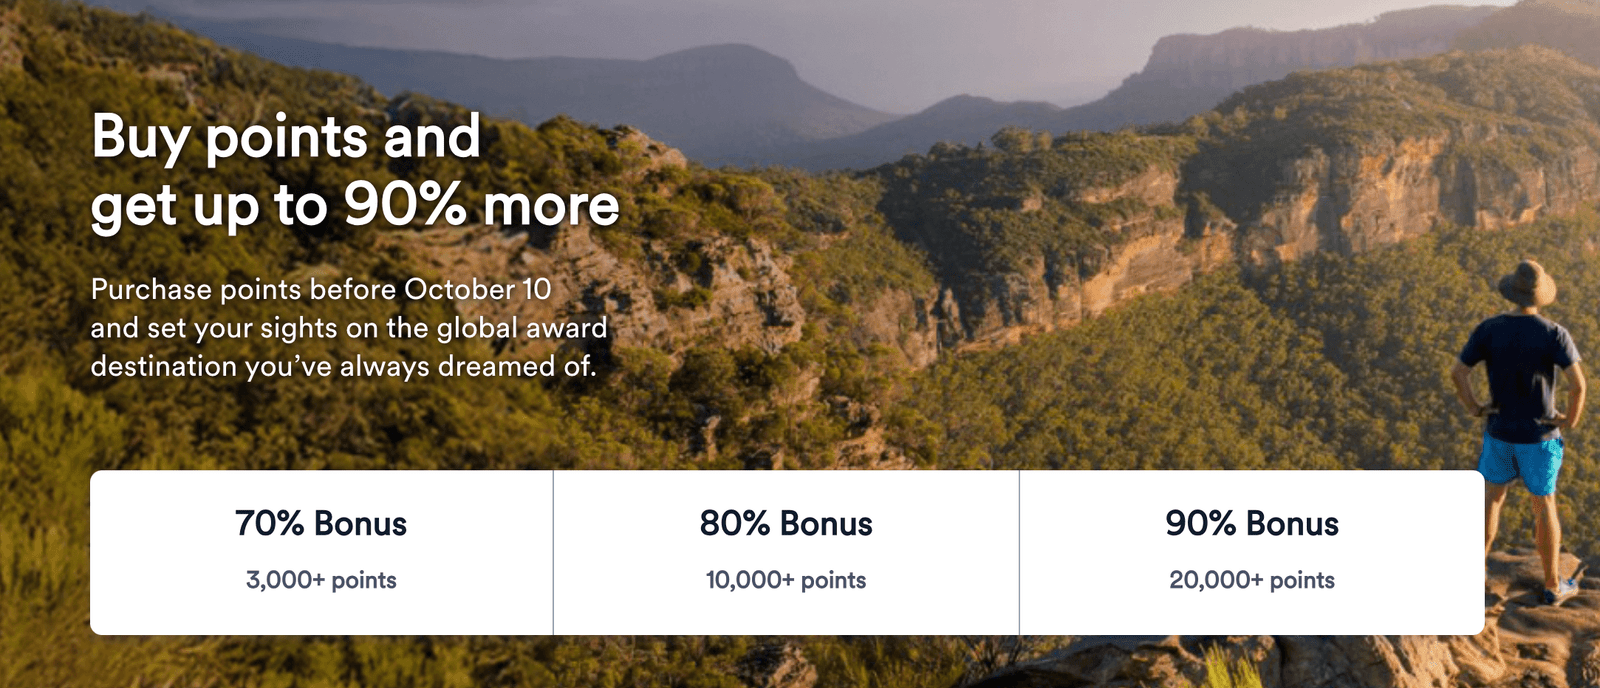
Task: Click the "Buy points and" headline line
Action: tap(286, 137)
